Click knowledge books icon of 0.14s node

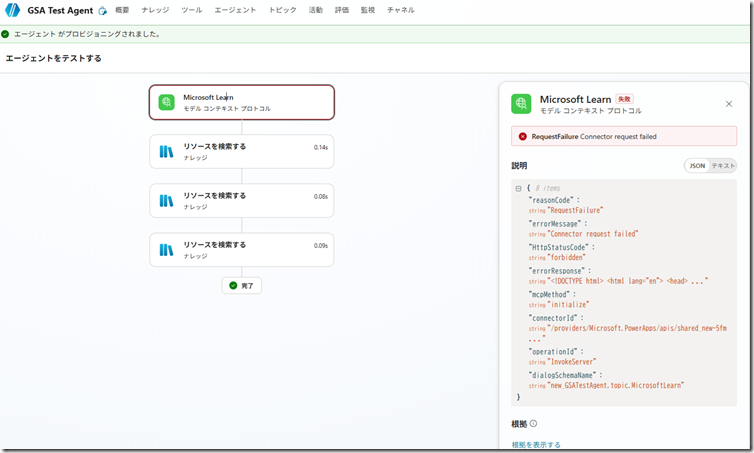click(x=166, y=152)
